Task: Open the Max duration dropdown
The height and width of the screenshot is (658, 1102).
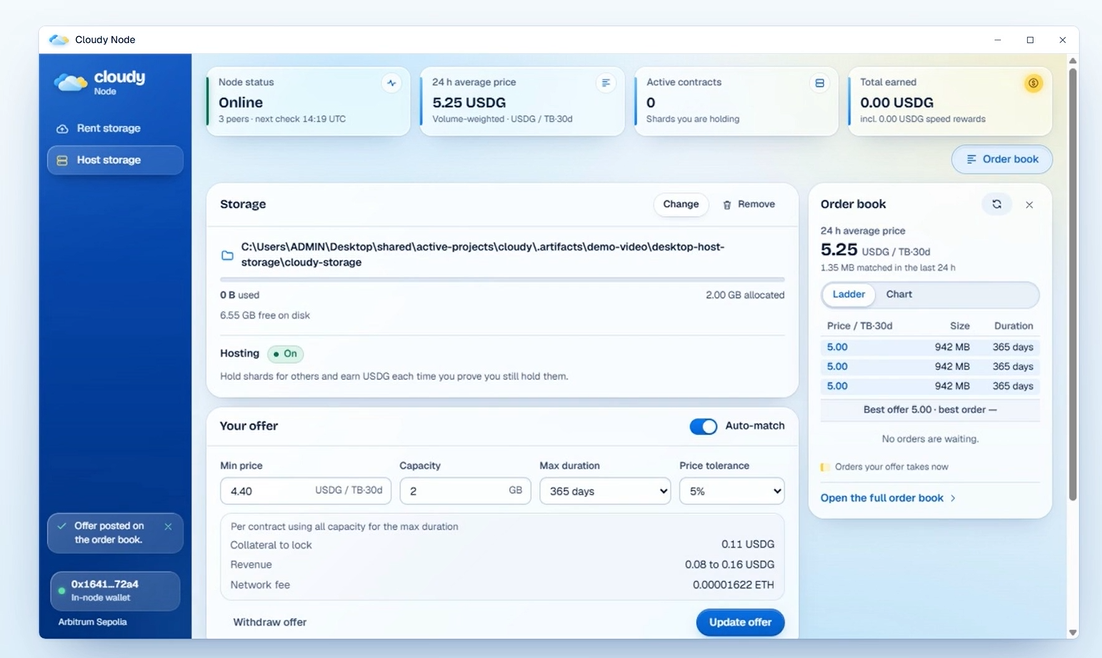Action: click(605, 491)
